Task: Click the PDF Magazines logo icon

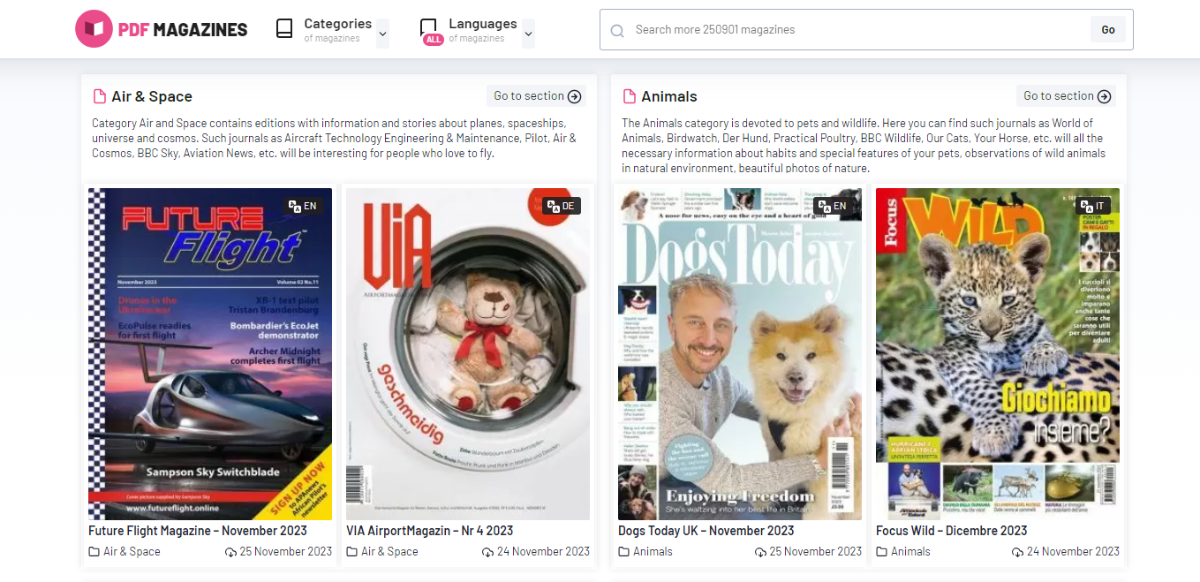Action: [94, 29]
